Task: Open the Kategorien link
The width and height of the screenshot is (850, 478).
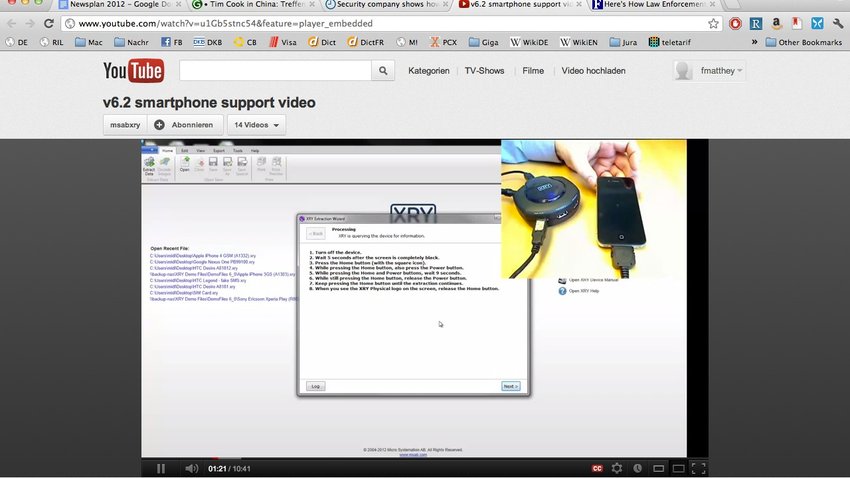Action: click(429, 71)
